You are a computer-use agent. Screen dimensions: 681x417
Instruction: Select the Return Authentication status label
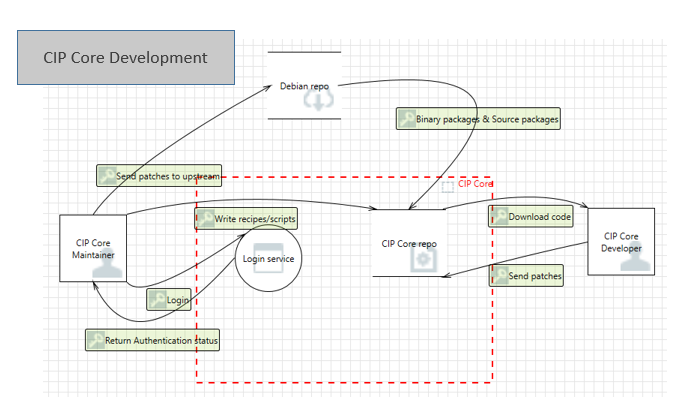click(152, 340)
